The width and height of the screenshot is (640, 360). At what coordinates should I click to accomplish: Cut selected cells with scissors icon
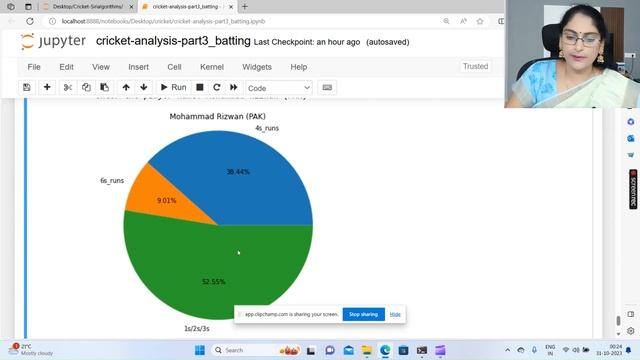[68, 87]
